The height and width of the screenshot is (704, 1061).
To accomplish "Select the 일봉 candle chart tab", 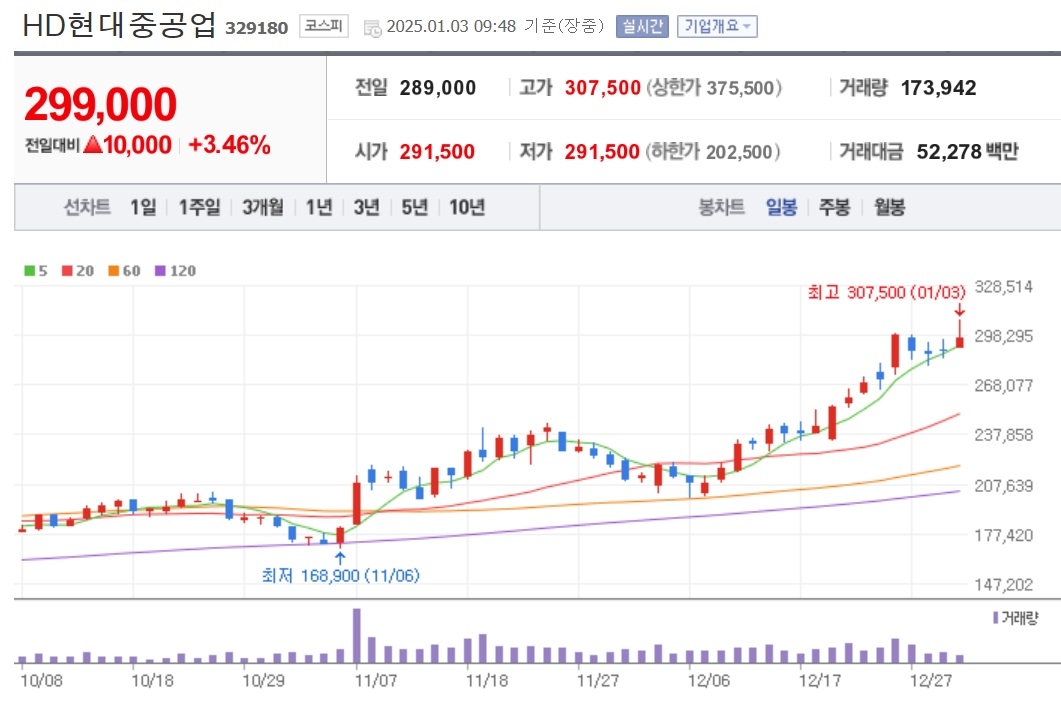I will [782, 207].
